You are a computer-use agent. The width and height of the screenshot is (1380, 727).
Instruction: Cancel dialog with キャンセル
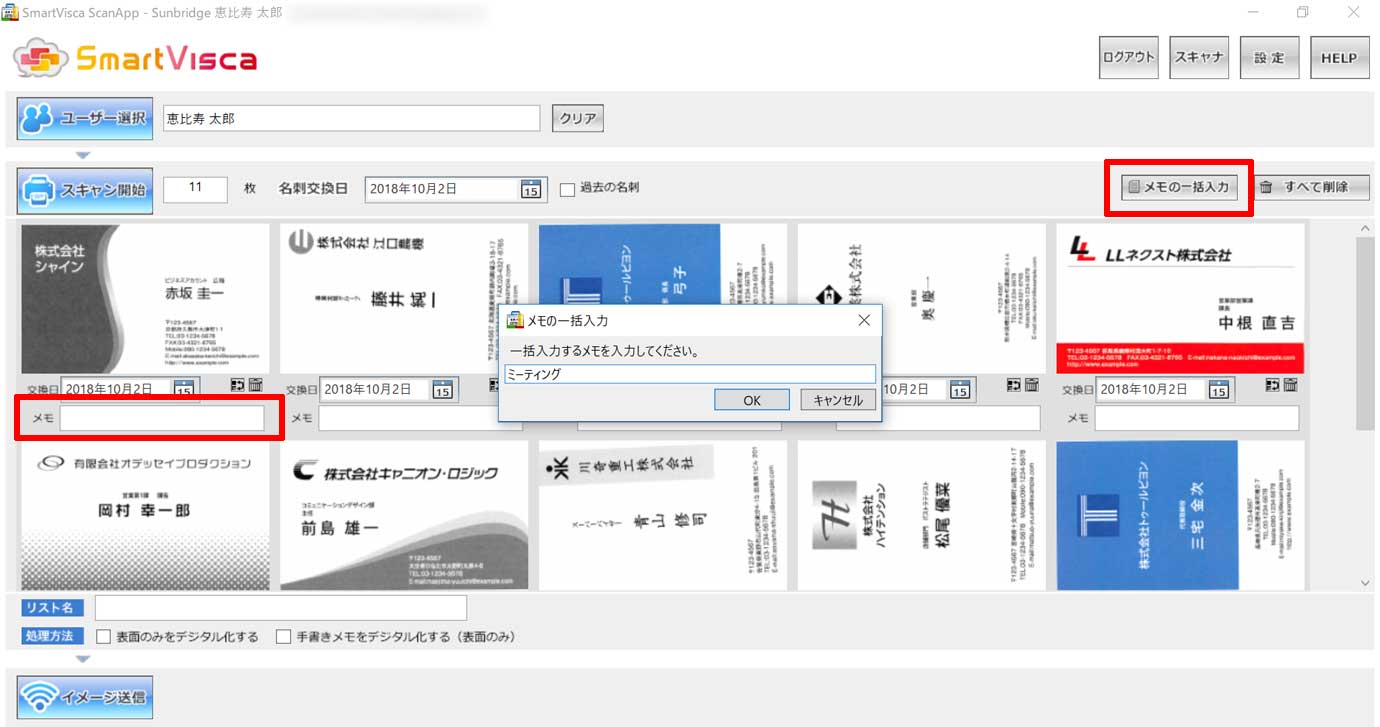coord(838,400)
